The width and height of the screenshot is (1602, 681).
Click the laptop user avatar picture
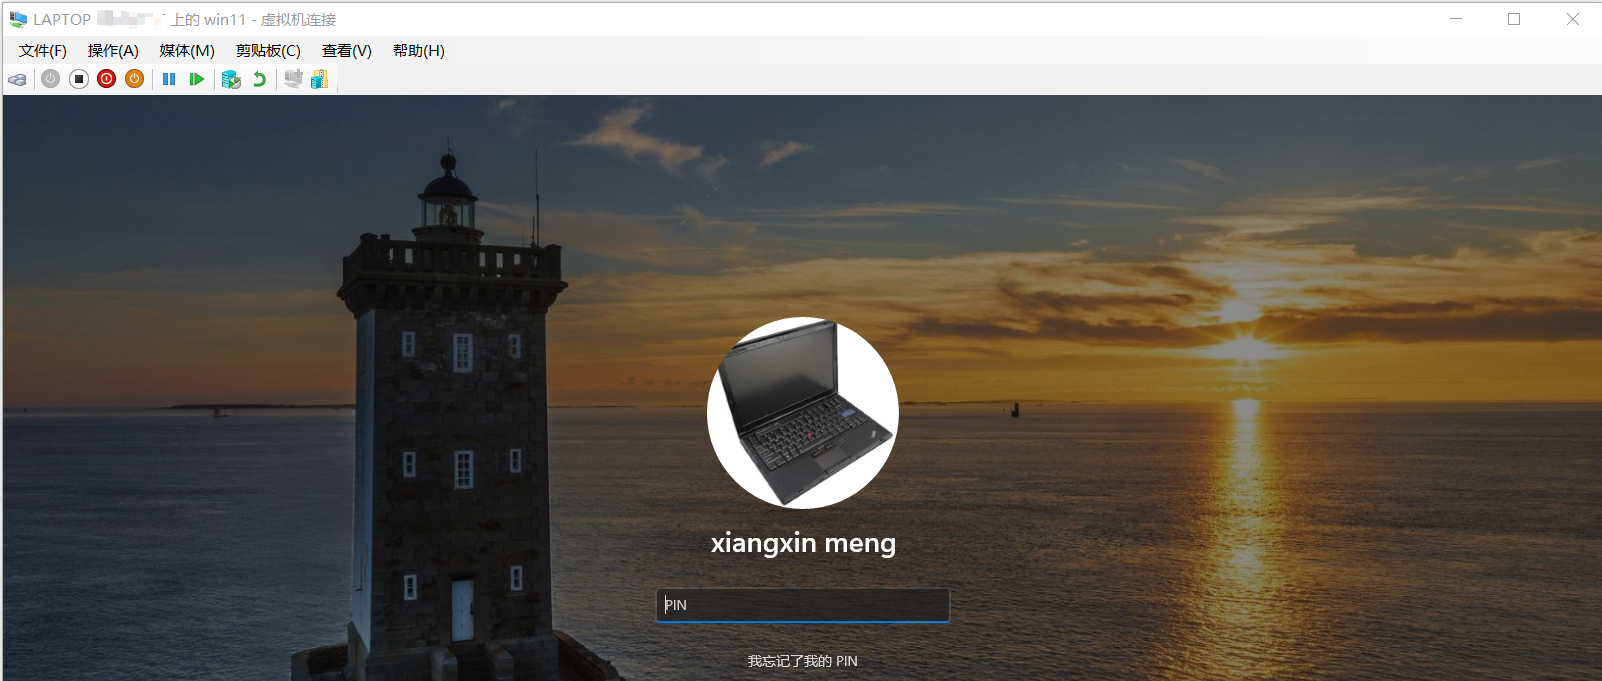(802, 413)
